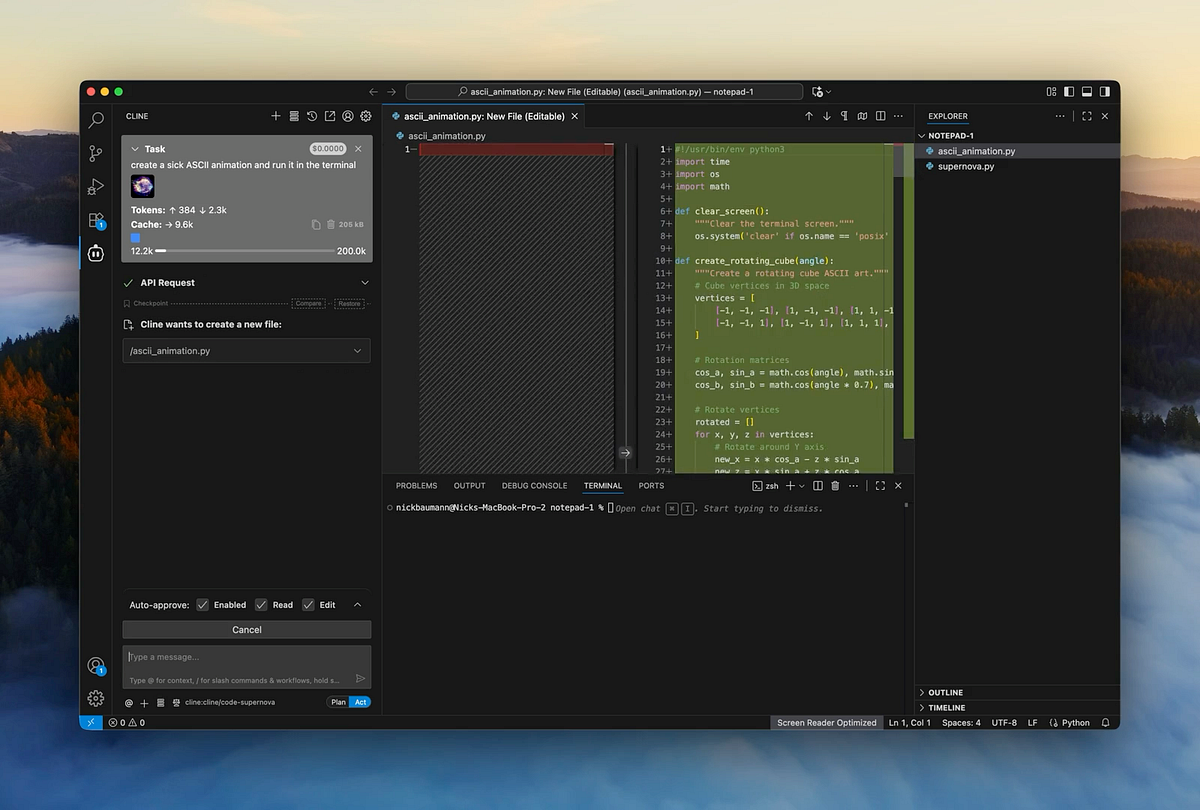Screen dimensions: 1200x810
Task: Open the Extensions view icon
Action: (96, 220)
